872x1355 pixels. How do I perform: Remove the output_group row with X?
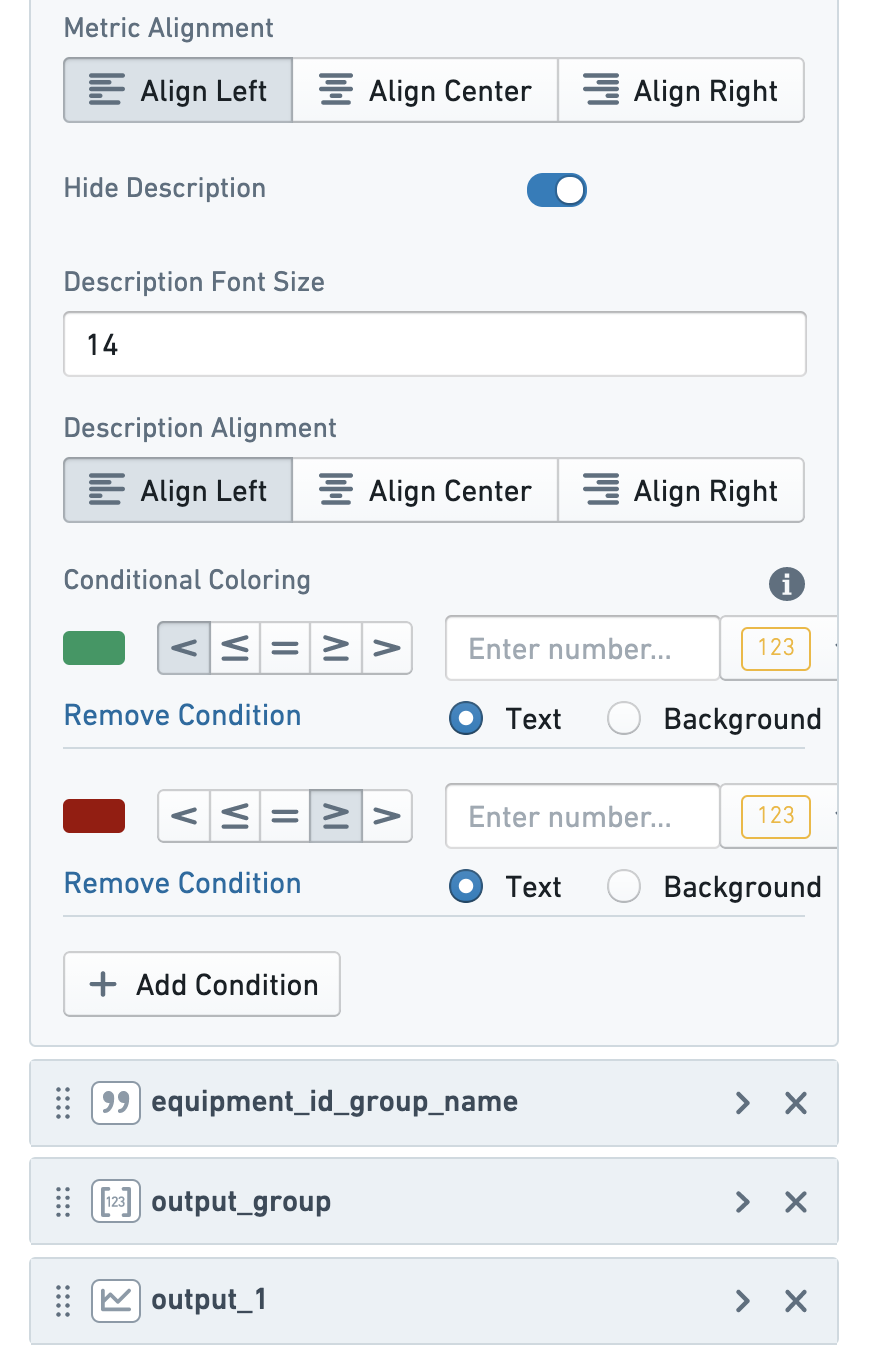(796, 1201)
